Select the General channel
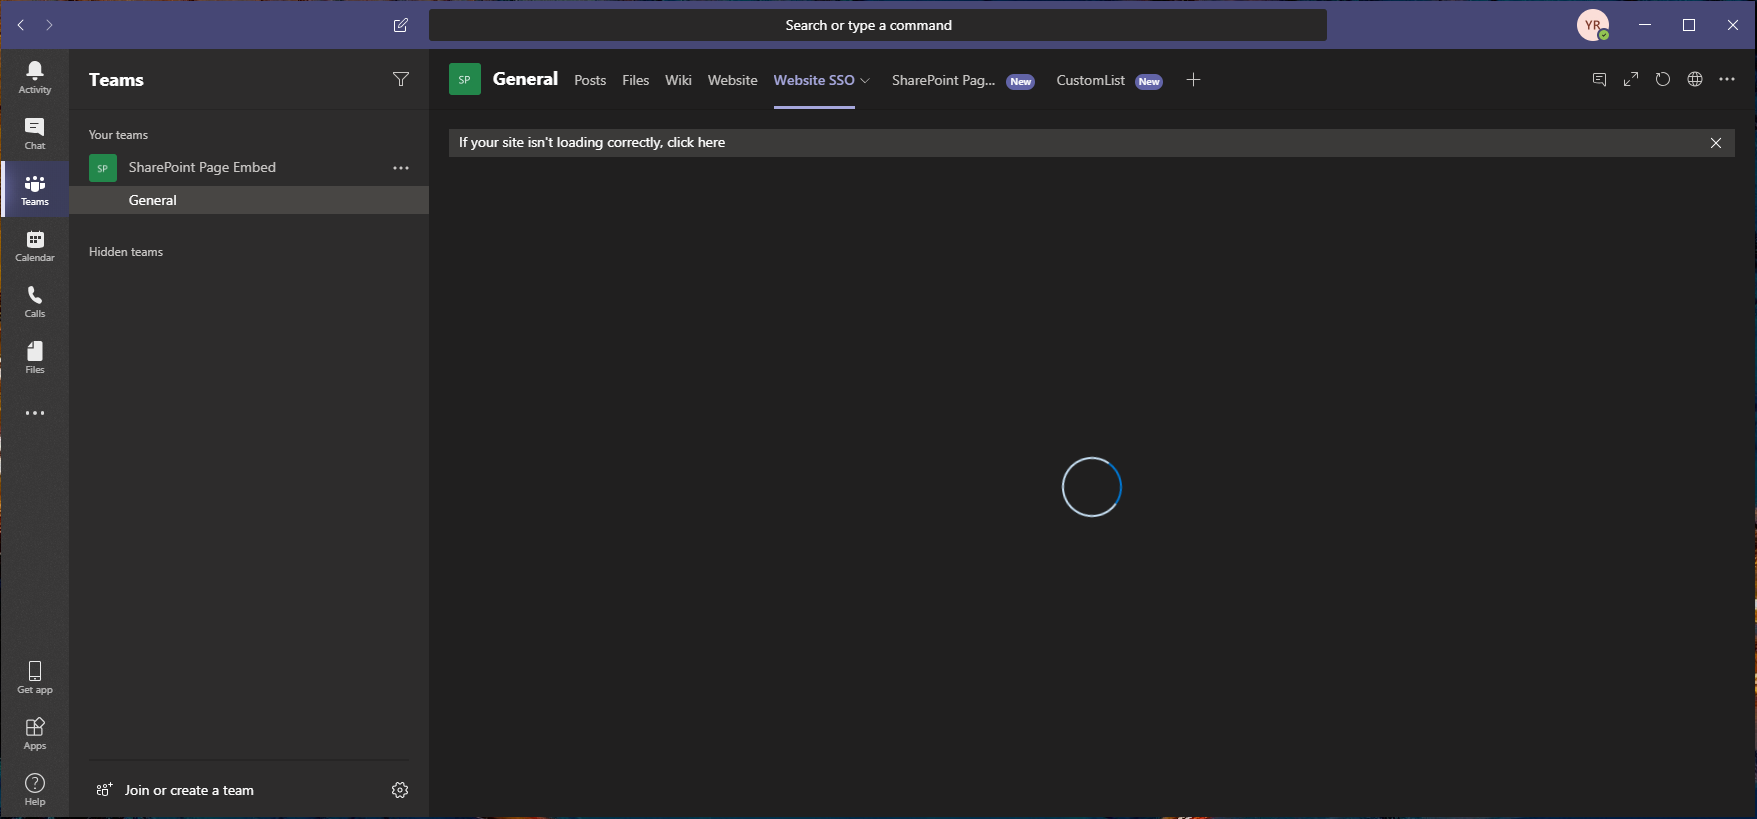Screen dimensions: 1757x819 pos(249,200)
